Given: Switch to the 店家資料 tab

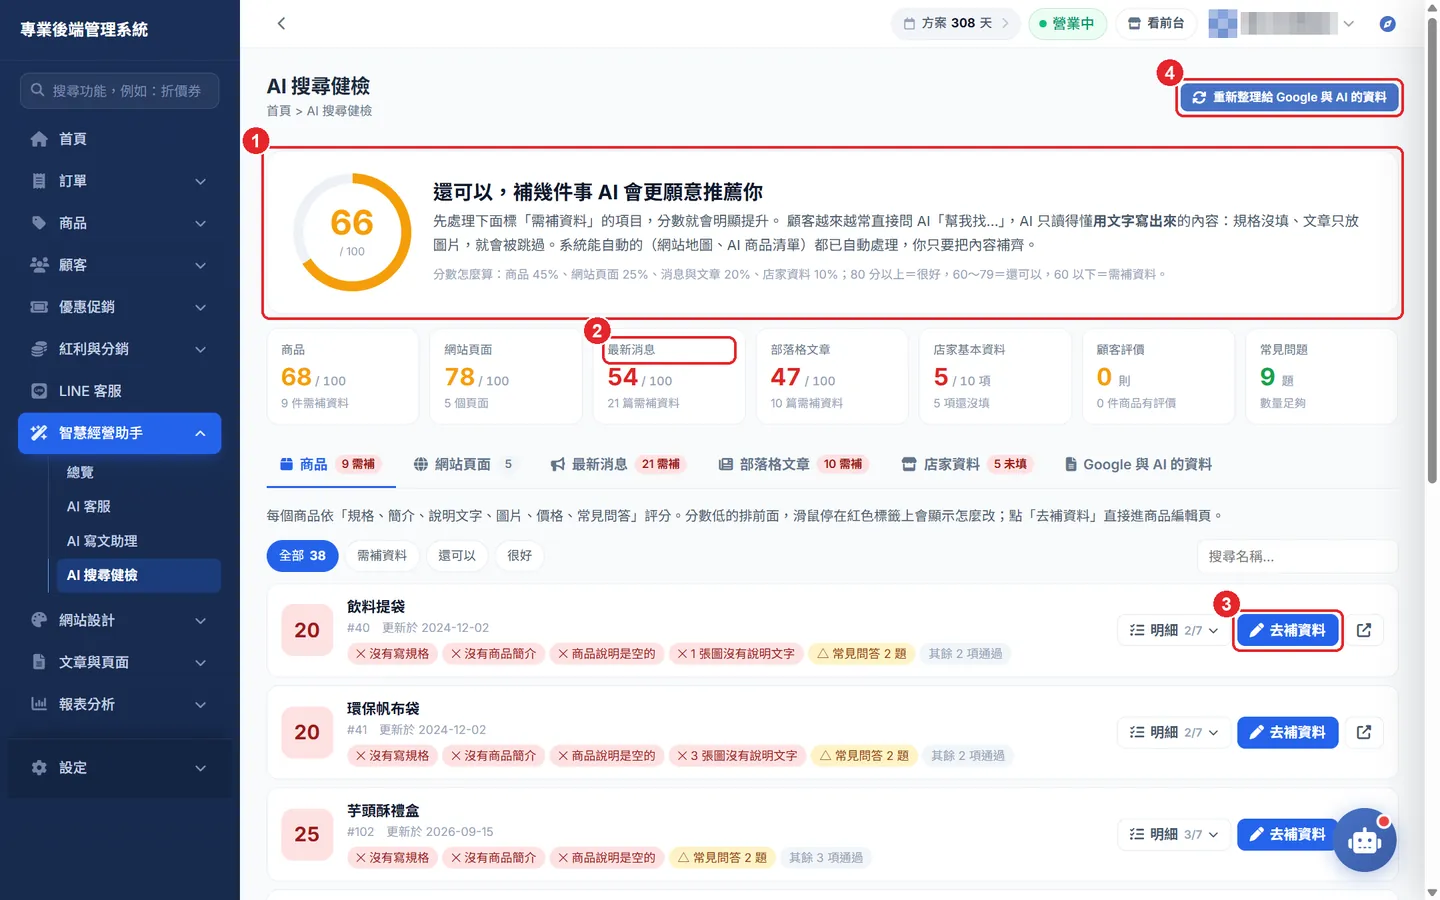Looking at the screenshot, I should click(965, 464).
